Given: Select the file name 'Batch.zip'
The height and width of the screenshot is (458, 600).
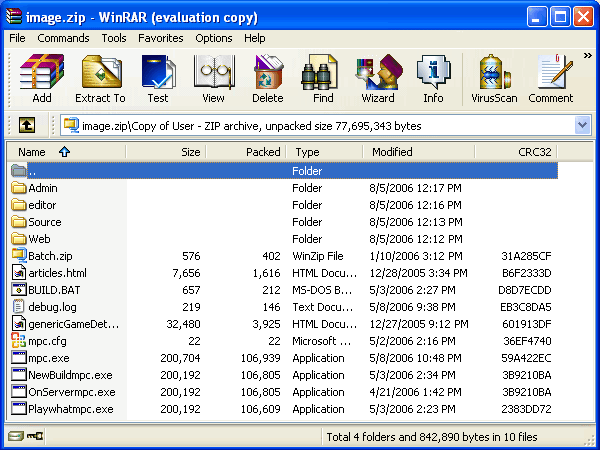Looking at the screenshot, I should coord(50,256).
